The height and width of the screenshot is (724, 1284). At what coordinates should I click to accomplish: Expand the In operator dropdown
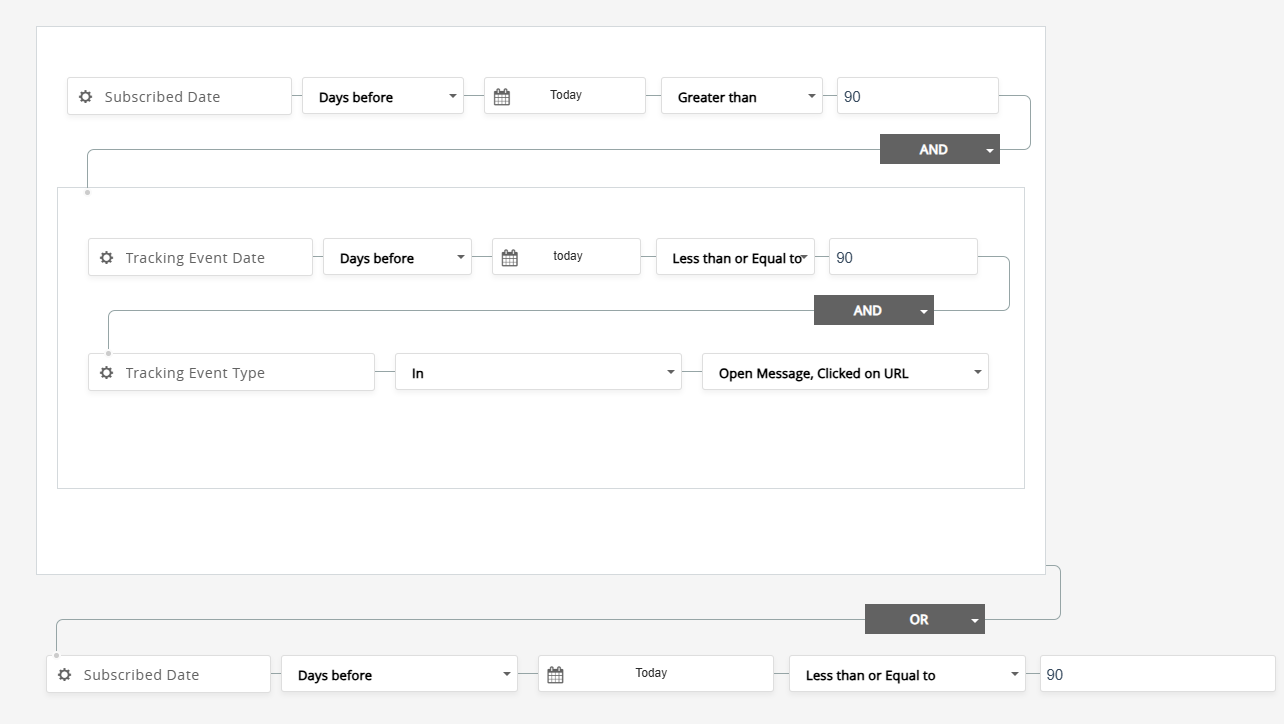[x=537, y=373]
